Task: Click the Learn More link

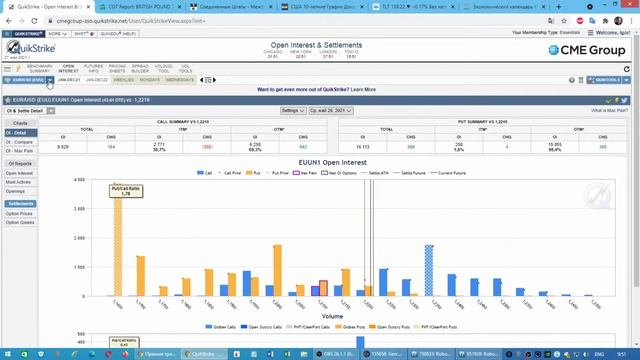Action: tap(363, 89)
